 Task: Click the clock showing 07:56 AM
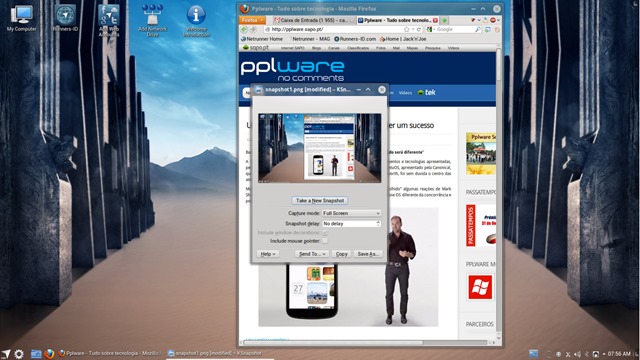pyautogui.click(x=619, y=354)
